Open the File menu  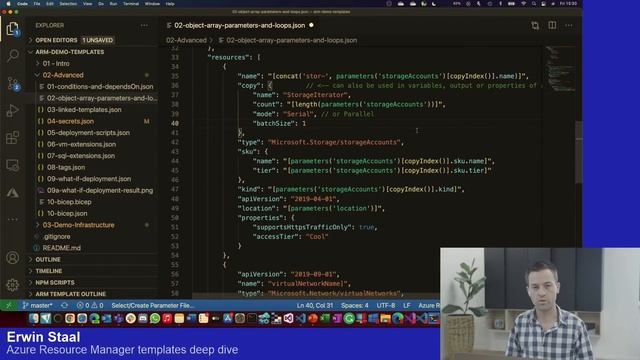pyautogui.click(x=37, y=4)
